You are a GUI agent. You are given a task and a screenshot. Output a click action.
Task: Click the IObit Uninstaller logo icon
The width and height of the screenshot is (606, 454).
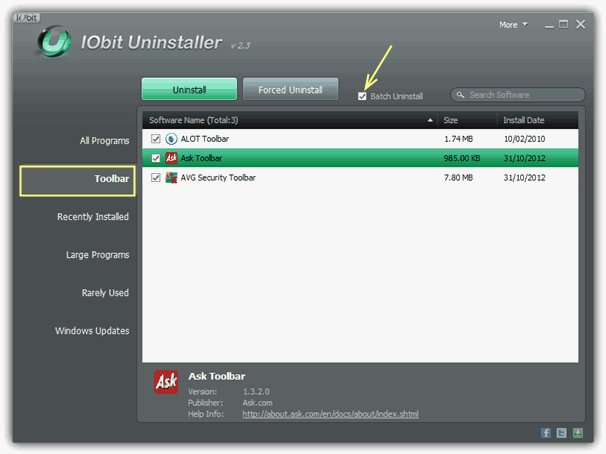coord(54,41)
